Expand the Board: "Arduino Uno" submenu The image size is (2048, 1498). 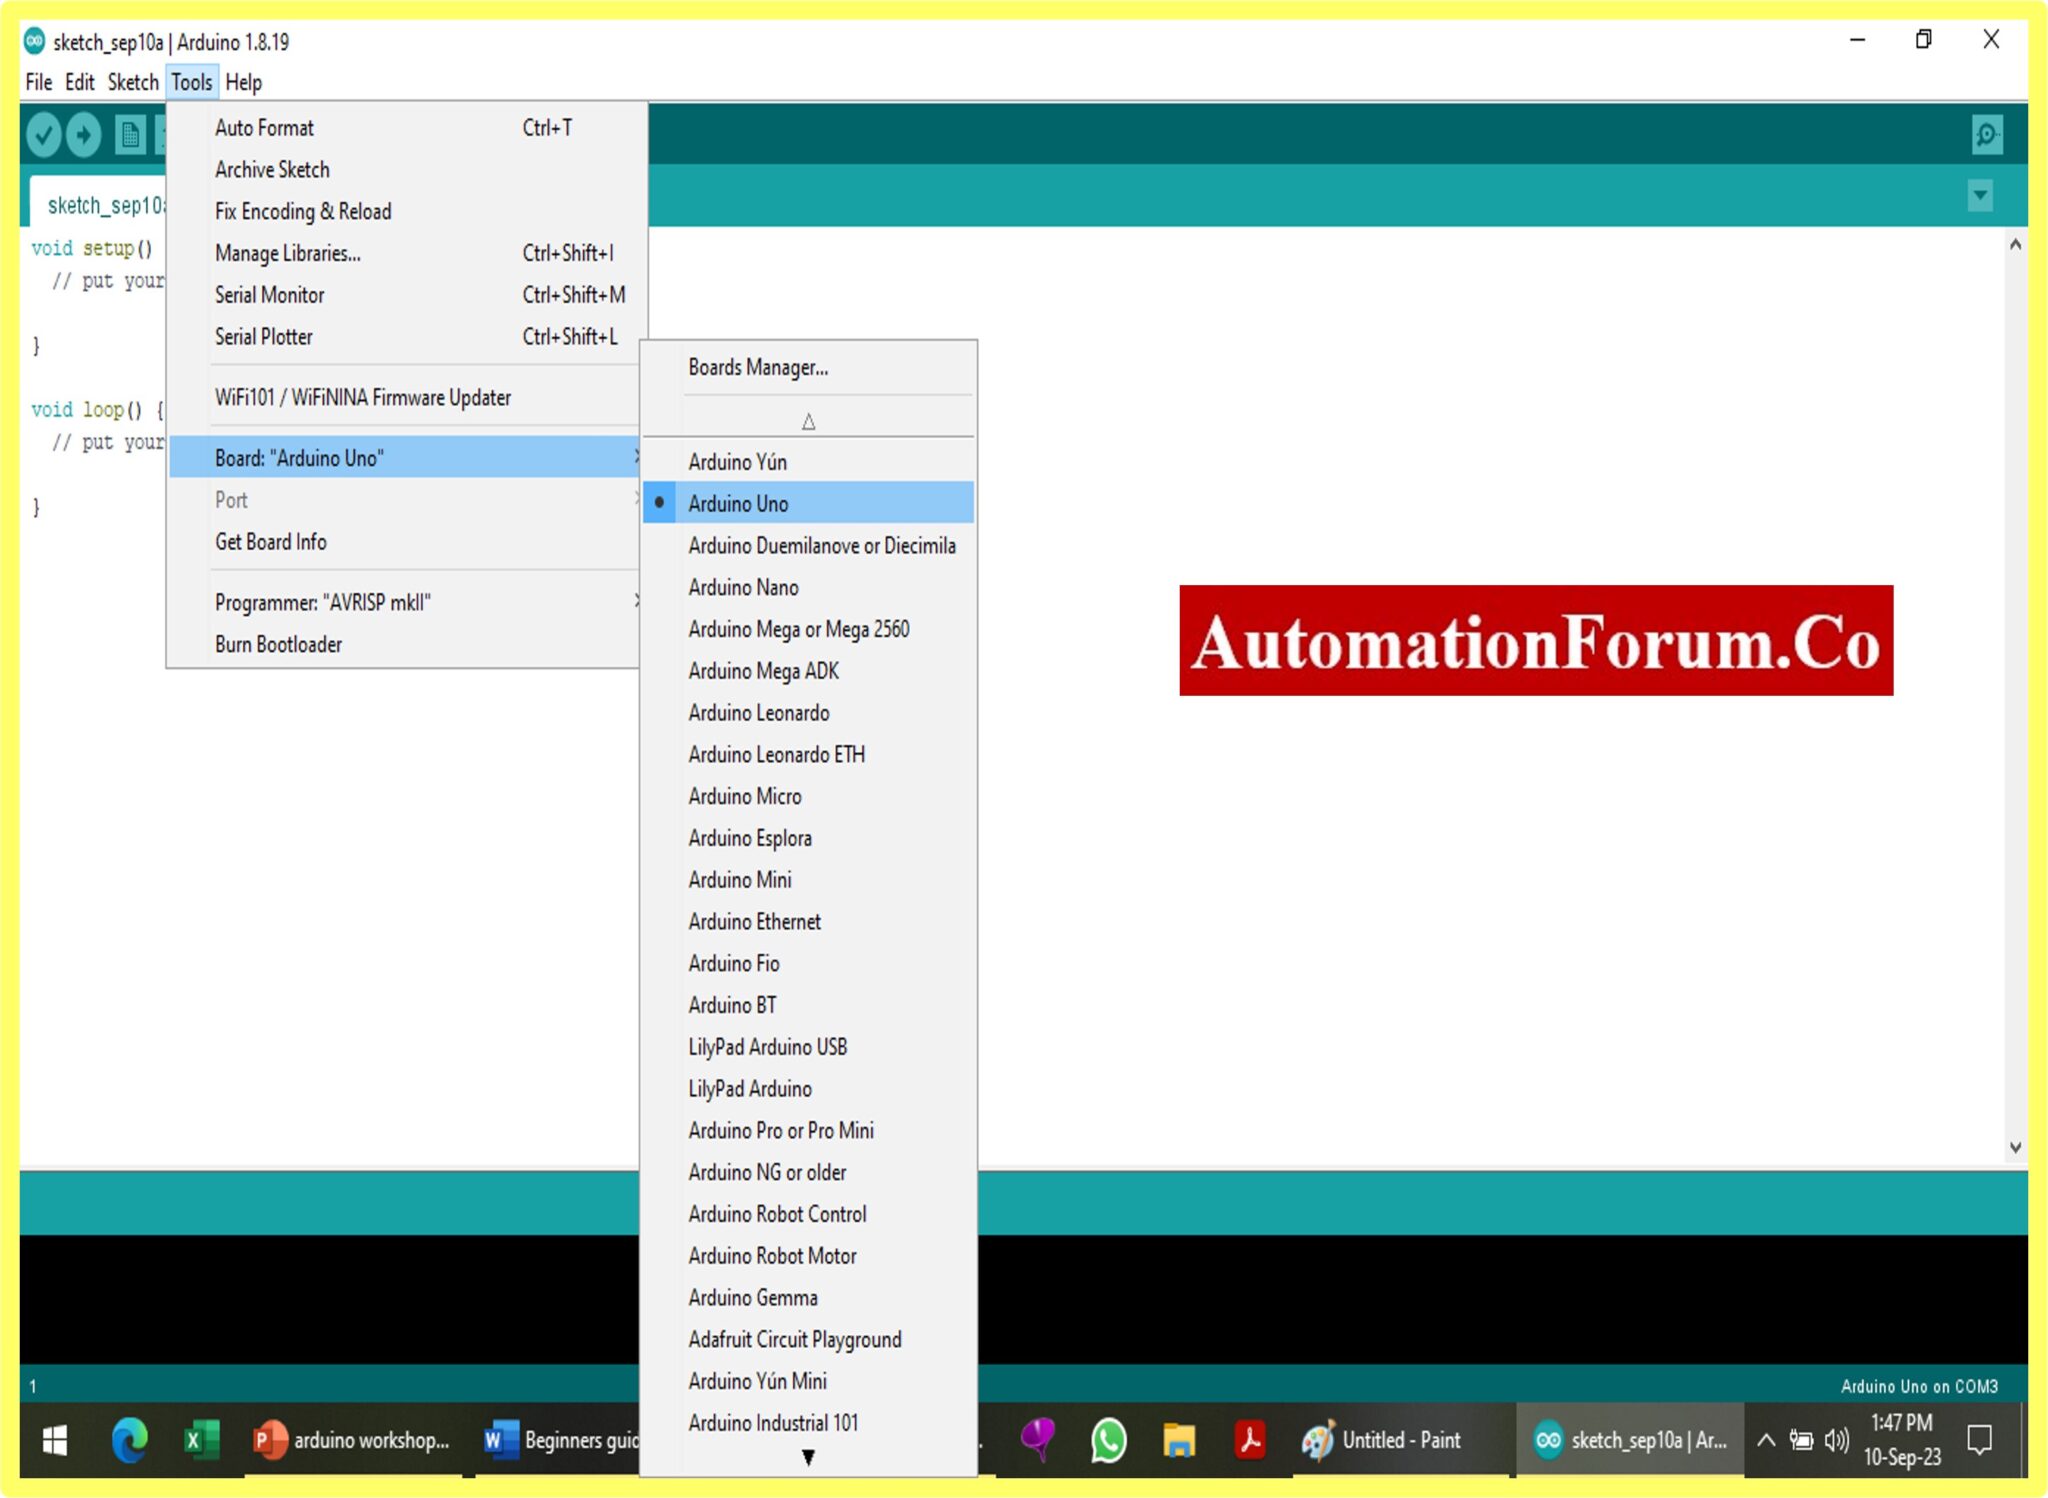(x=405, y=457)
